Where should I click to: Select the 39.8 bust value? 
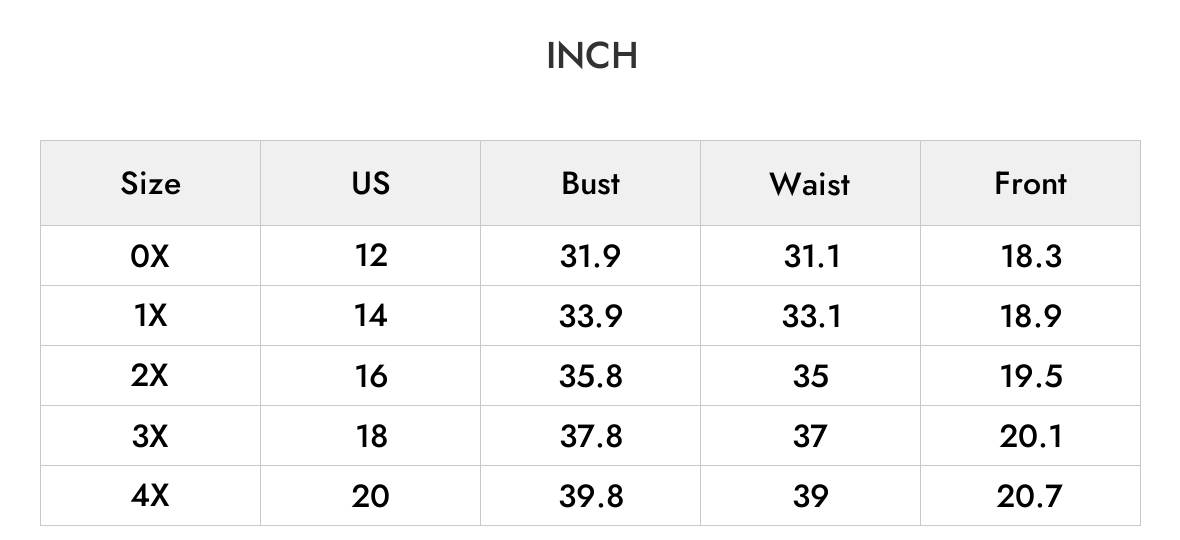coord(590,496)
